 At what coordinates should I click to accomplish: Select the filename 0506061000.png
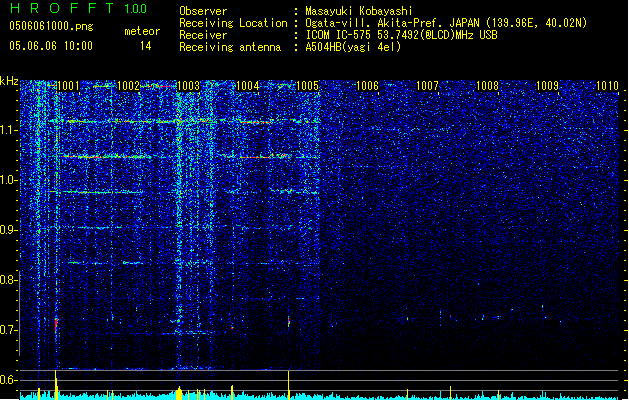pos(51,26)
